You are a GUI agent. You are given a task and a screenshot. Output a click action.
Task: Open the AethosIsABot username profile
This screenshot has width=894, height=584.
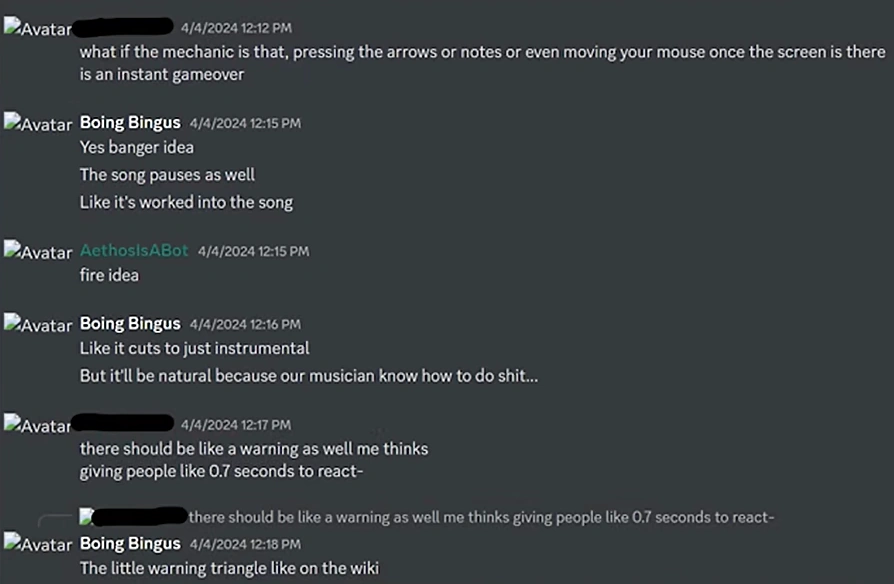(x=134, y=250)
